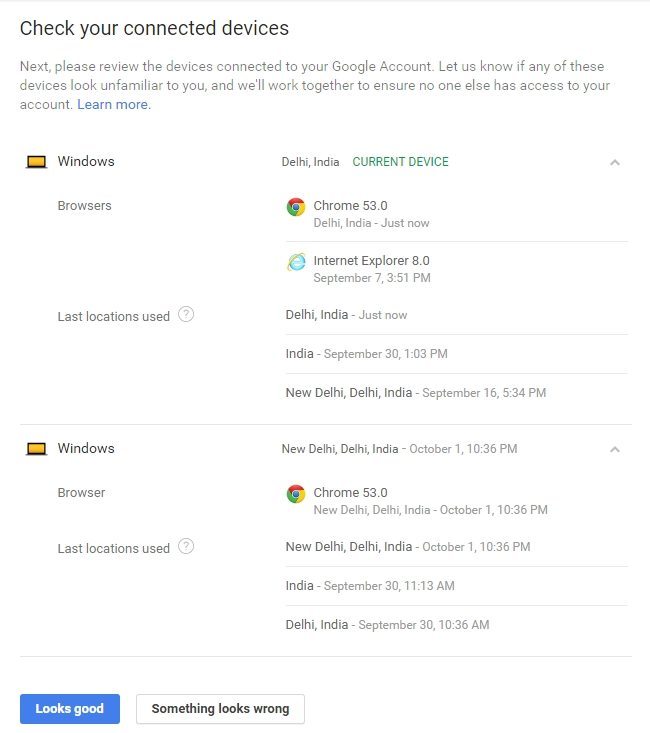The height and width of the screenshot is (733, 650).
Task: Open the help icon beside the first Last locations used
Action: [186, 314]
